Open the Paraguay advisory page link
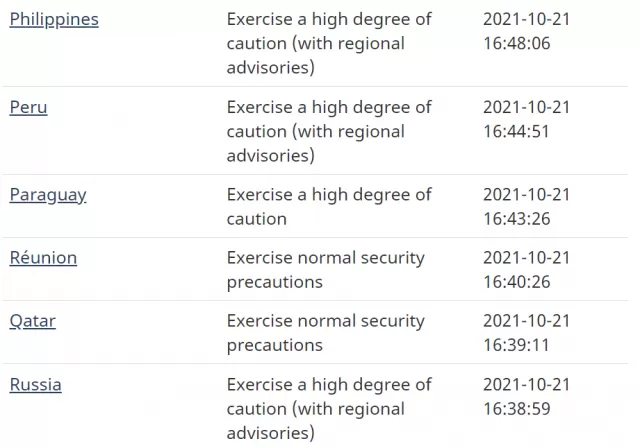 48,195
